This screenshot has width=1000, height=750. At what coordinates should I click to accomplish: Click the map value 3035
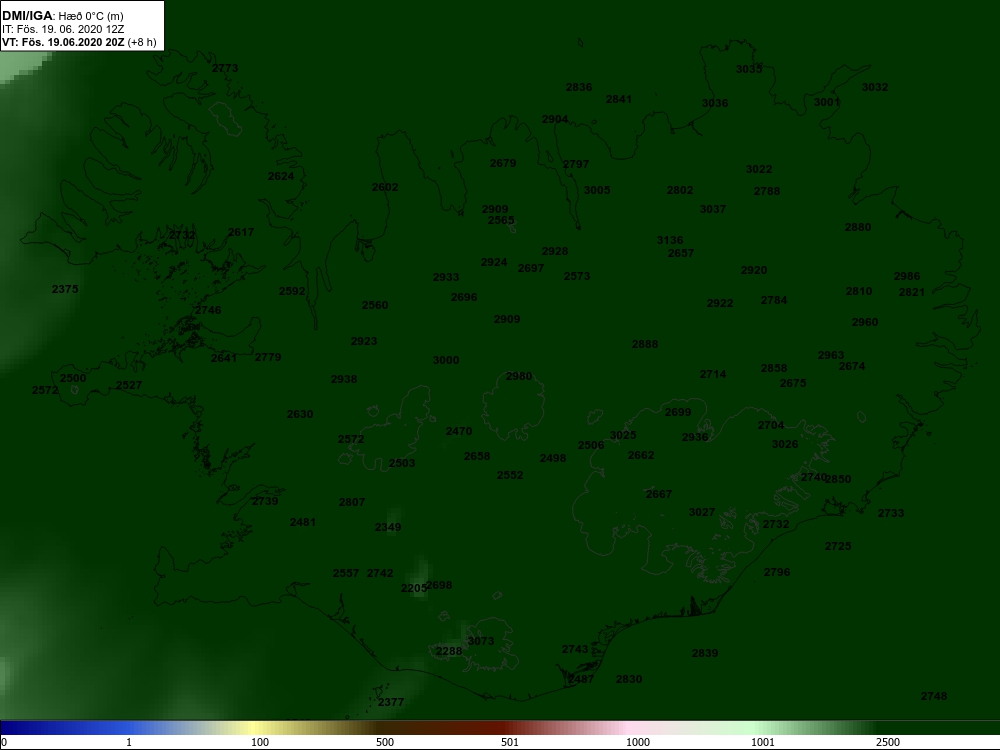coord(749,70)
